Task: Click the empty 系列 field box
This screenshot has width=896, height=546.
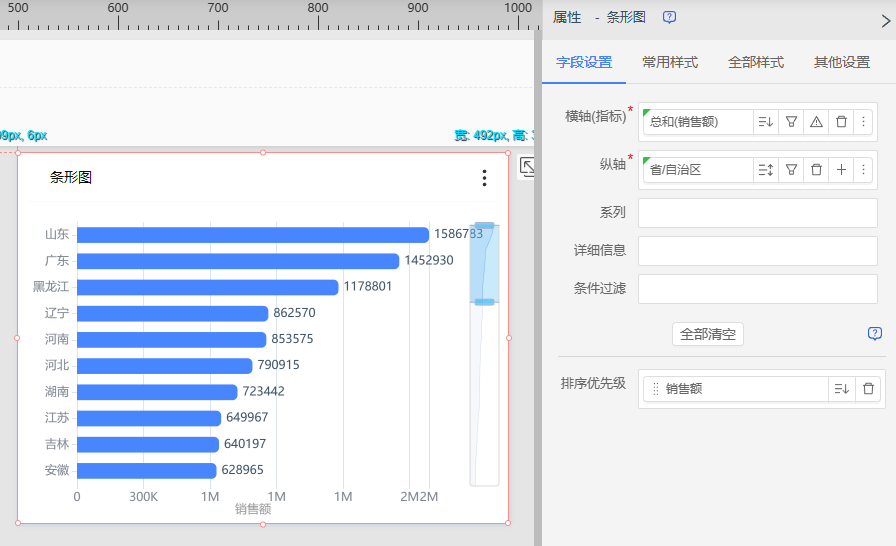Action: pos(757,213)
